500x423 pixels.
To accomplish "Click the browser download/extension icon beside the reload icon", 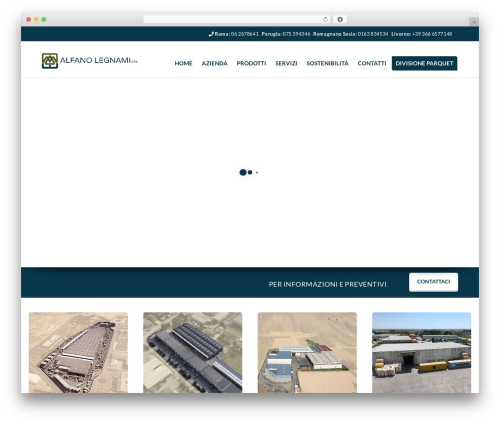I will (340, 20).
